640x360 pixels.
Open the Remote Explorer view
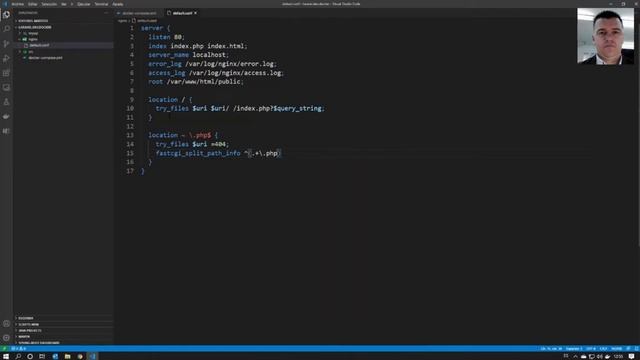pos(6,87)
